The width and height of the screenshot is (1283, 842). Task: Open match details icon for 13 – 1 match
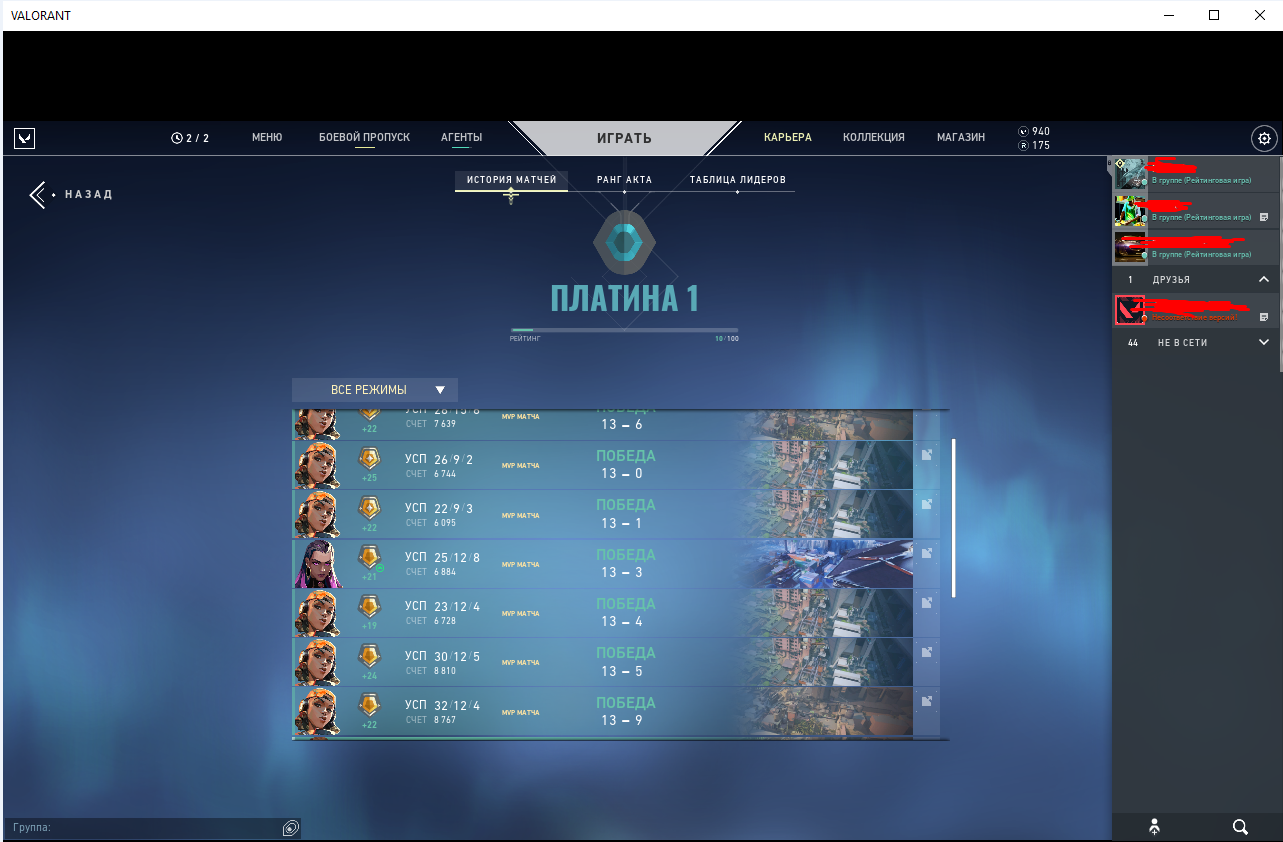(927, 504)
